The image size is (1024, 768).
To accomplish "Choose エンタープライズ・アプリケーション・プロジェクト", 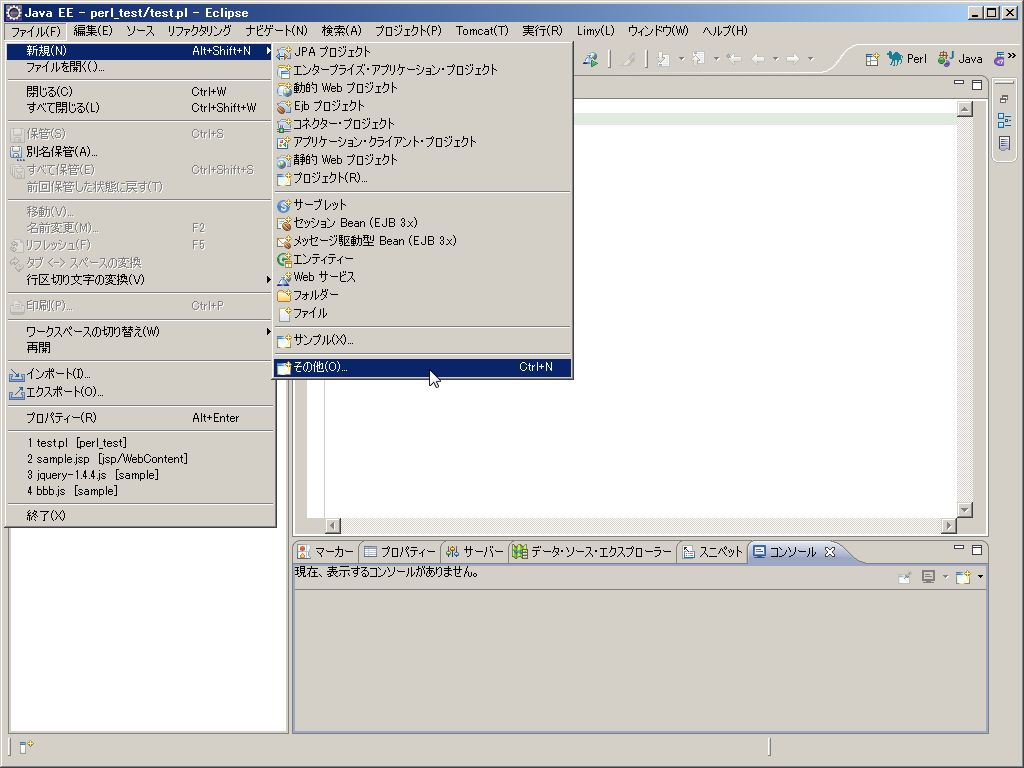I will coord(423,70).
